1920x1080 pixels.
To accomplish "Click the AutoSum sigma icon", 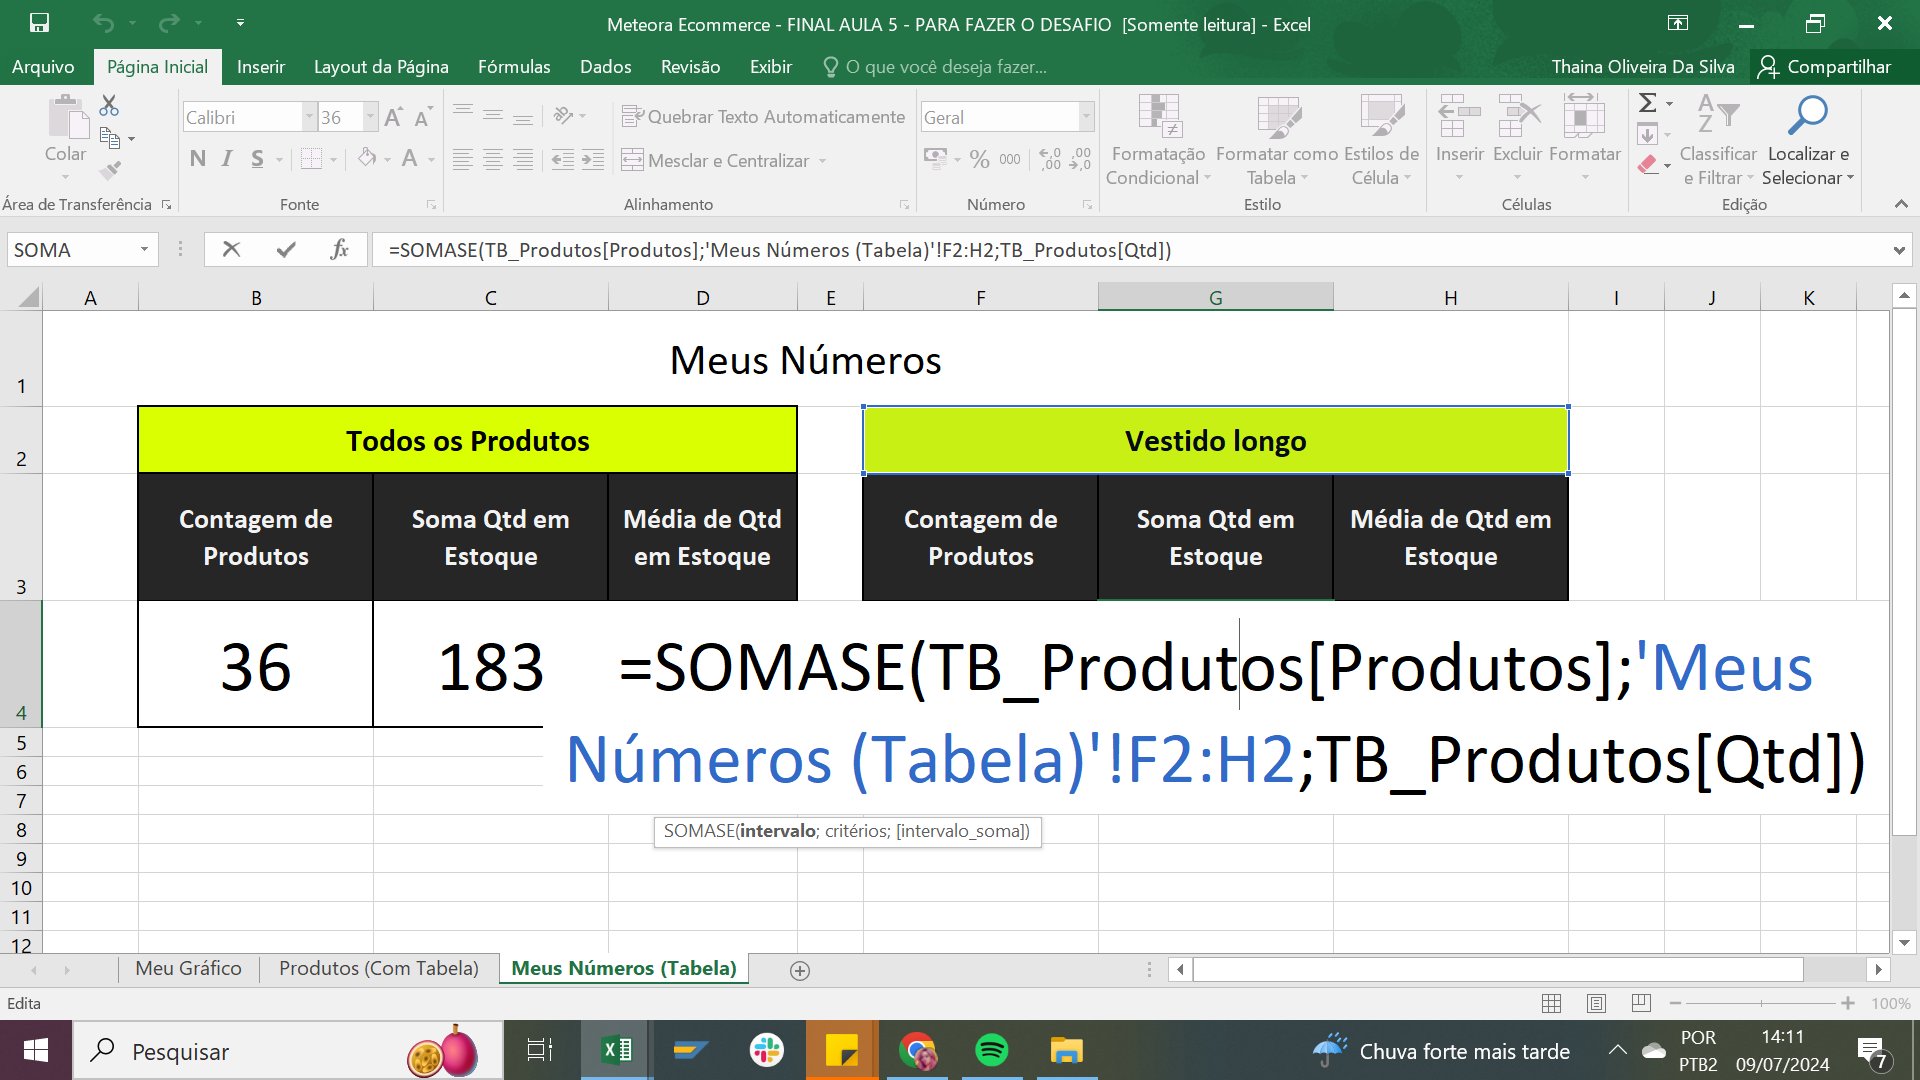I will 1647,102.
